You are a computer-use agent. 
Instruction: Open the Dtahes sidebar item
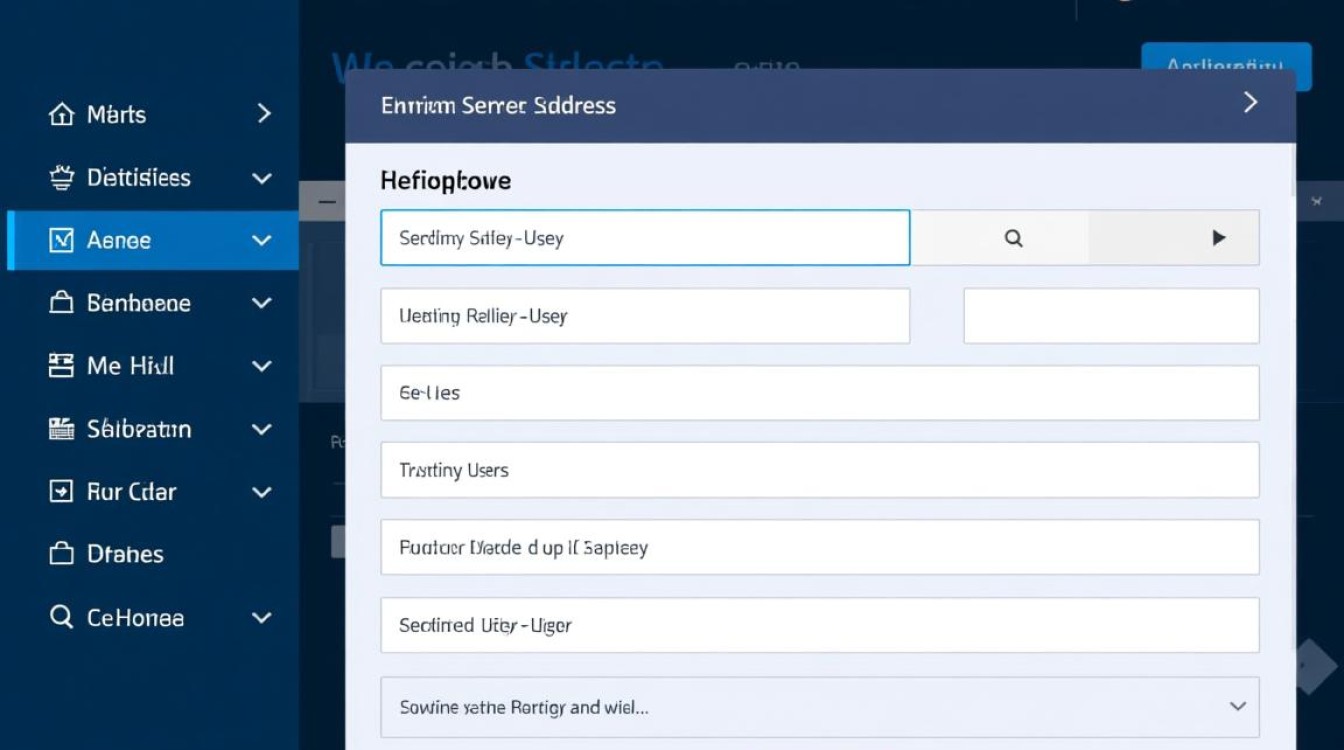124,554
